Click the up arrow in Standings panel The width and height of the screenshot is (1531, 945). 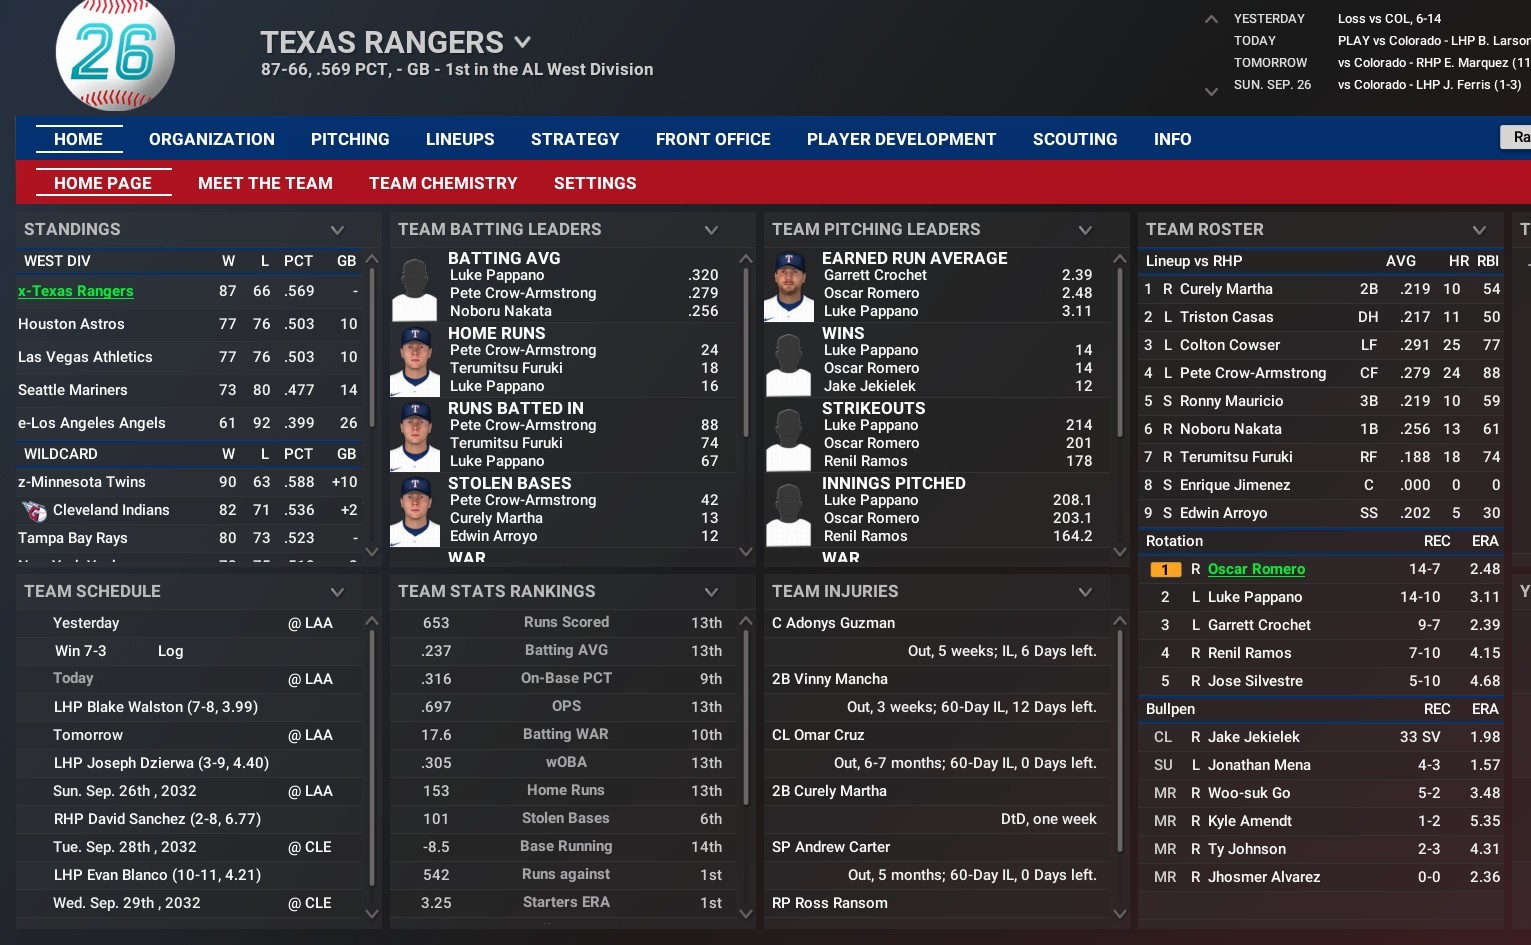point(372,259)
